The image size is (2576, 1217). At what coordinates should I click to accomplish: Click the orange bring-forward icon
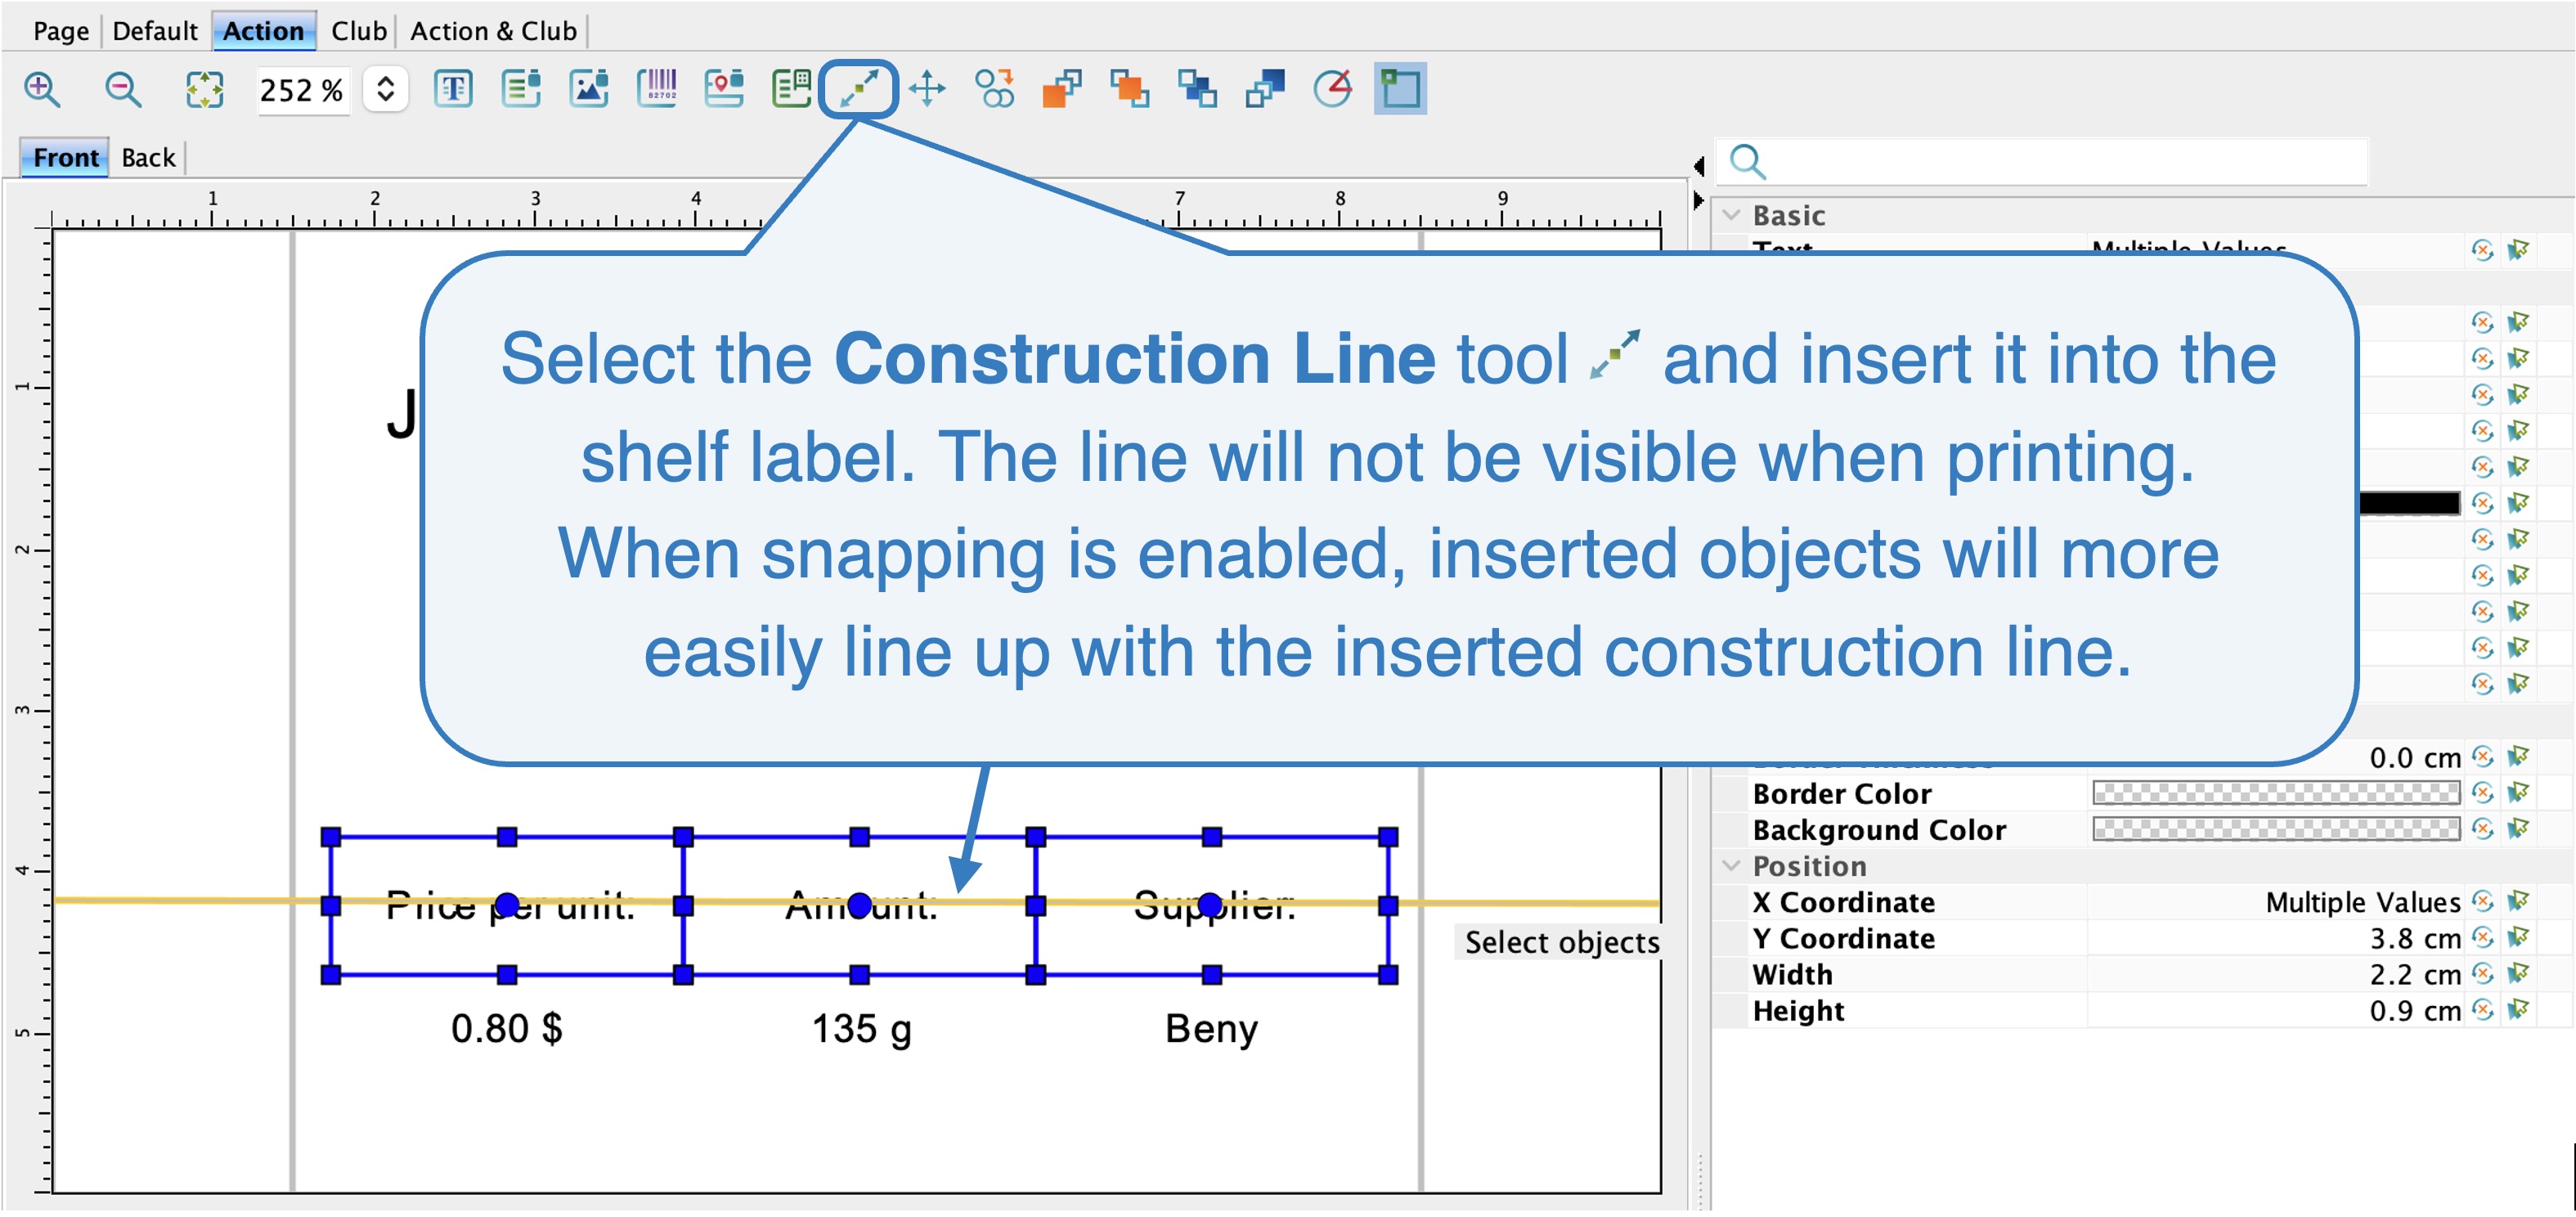1130,90
